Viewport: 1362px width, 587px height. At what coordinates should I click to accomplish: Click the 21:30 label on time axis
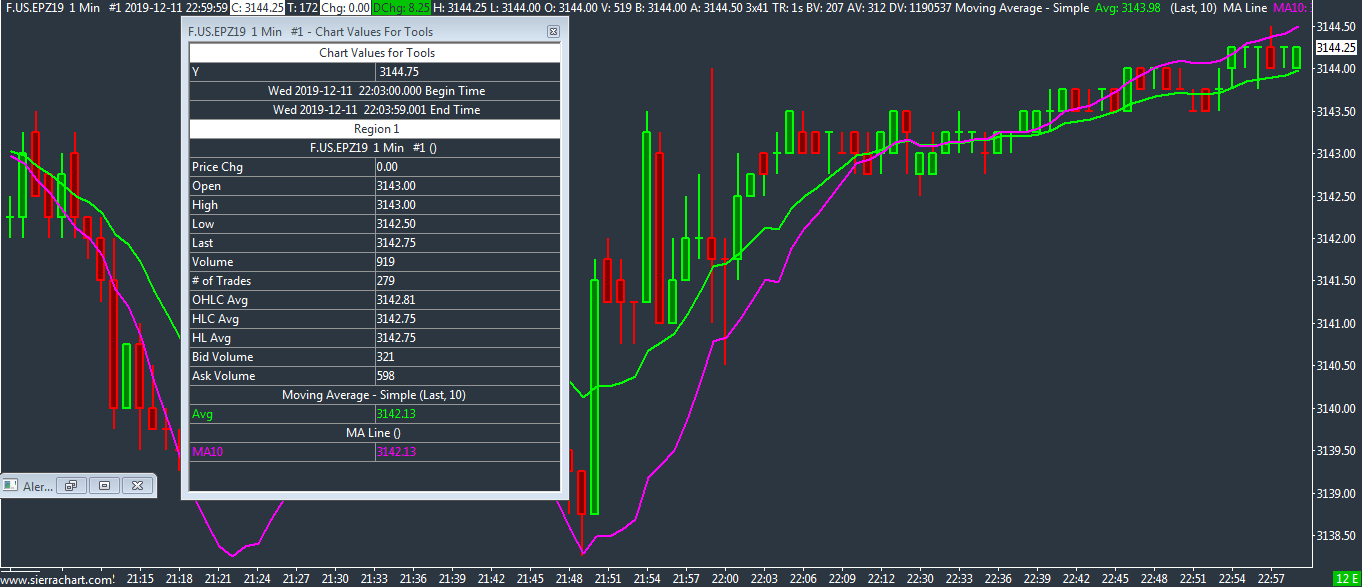click(335, 579)
